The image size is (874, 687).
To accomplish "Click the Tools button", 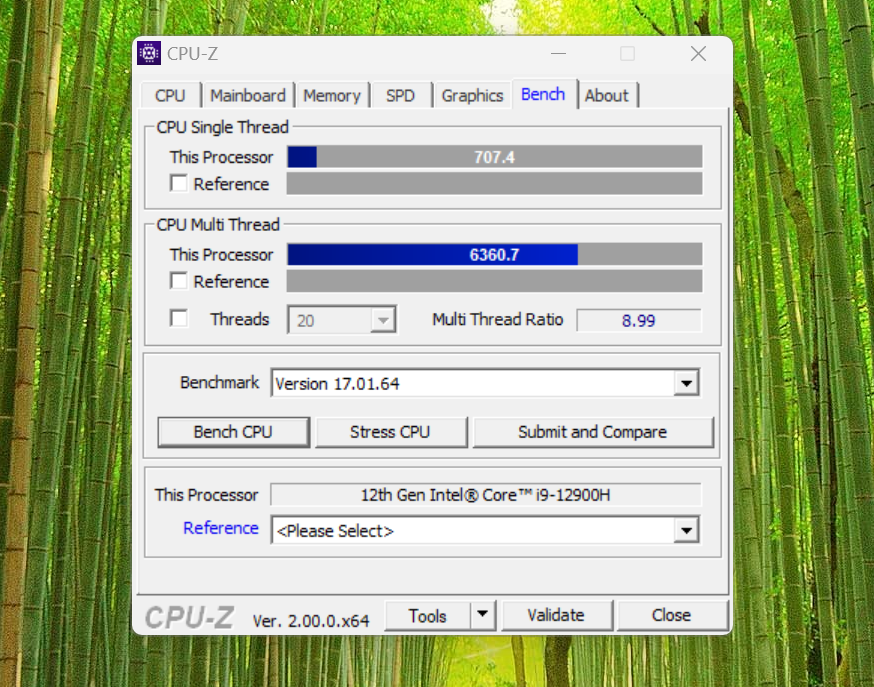I will (428, 615).
